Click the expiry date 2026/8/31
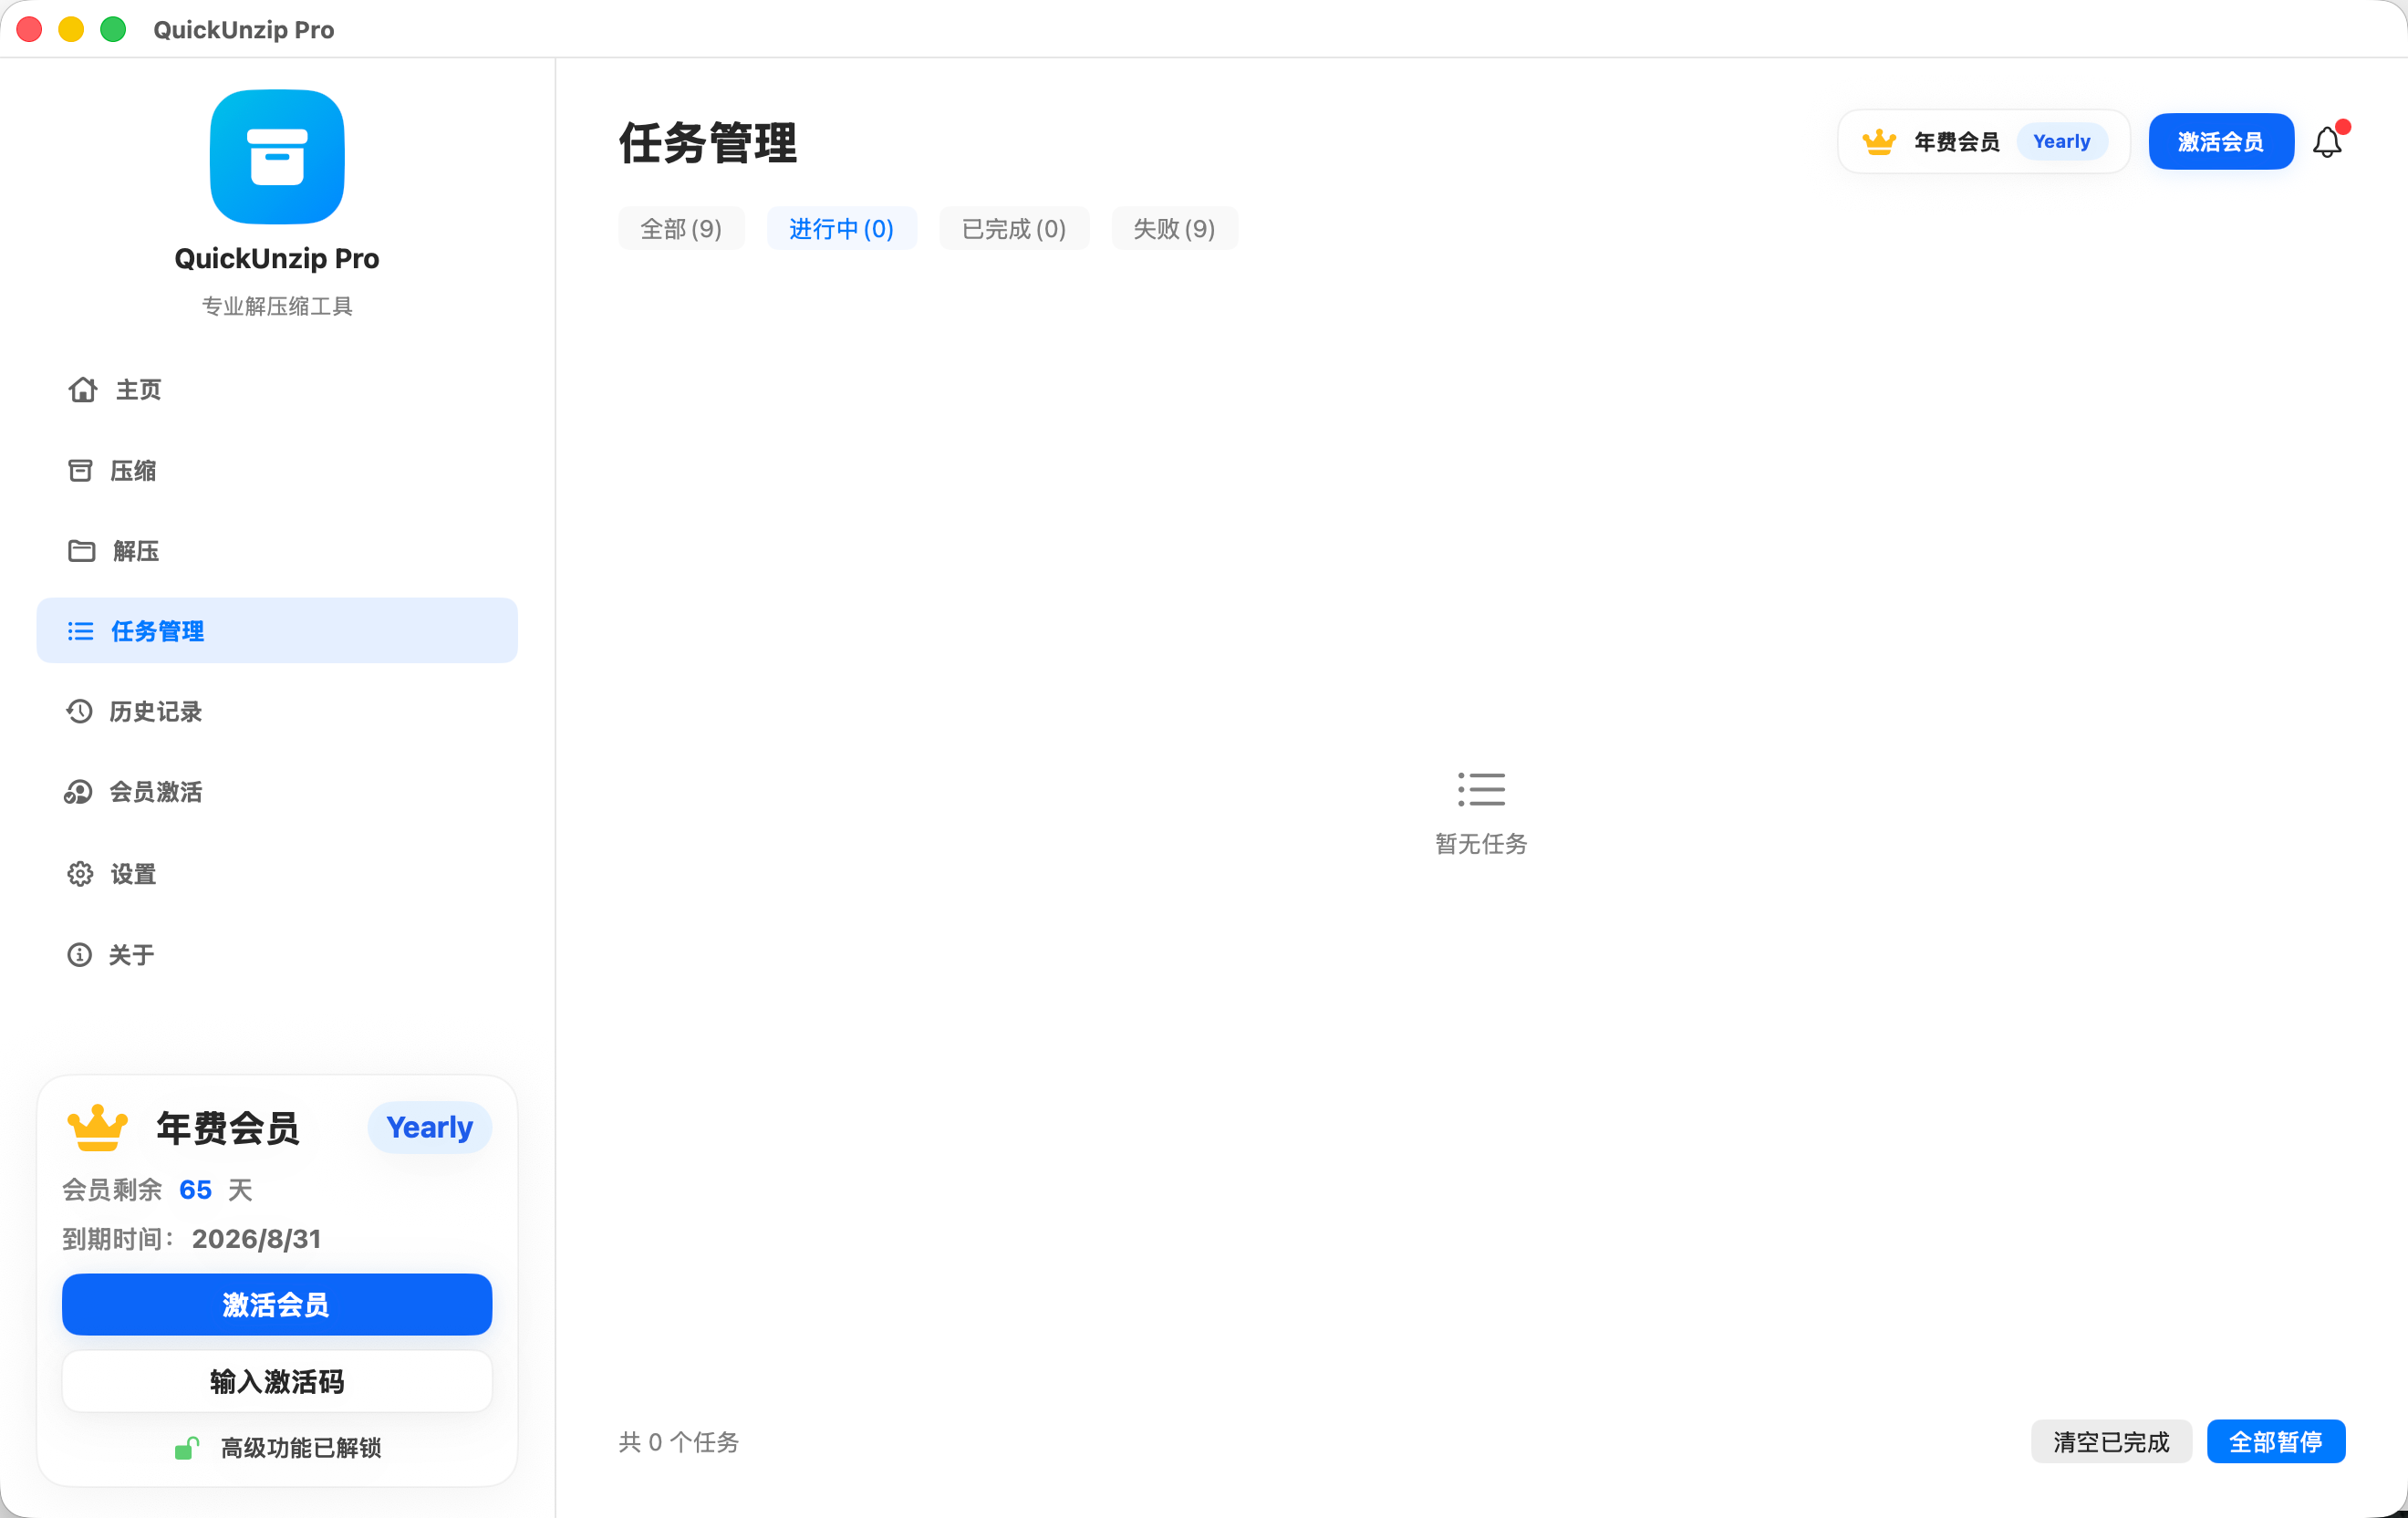The width and height of the screenshot is (2408, 1518). (x=256, y=1239)
